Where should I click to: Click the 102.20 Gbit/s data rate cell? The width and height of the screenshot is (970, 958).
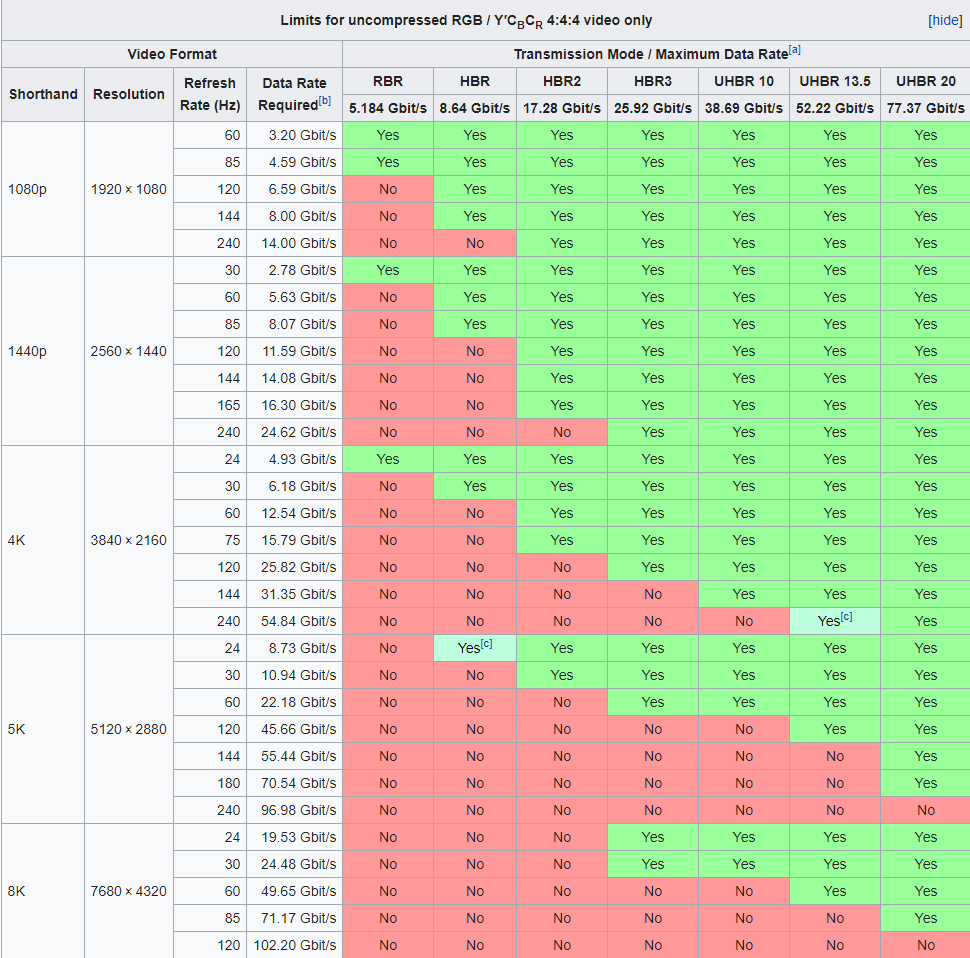(x=294, y=945)
